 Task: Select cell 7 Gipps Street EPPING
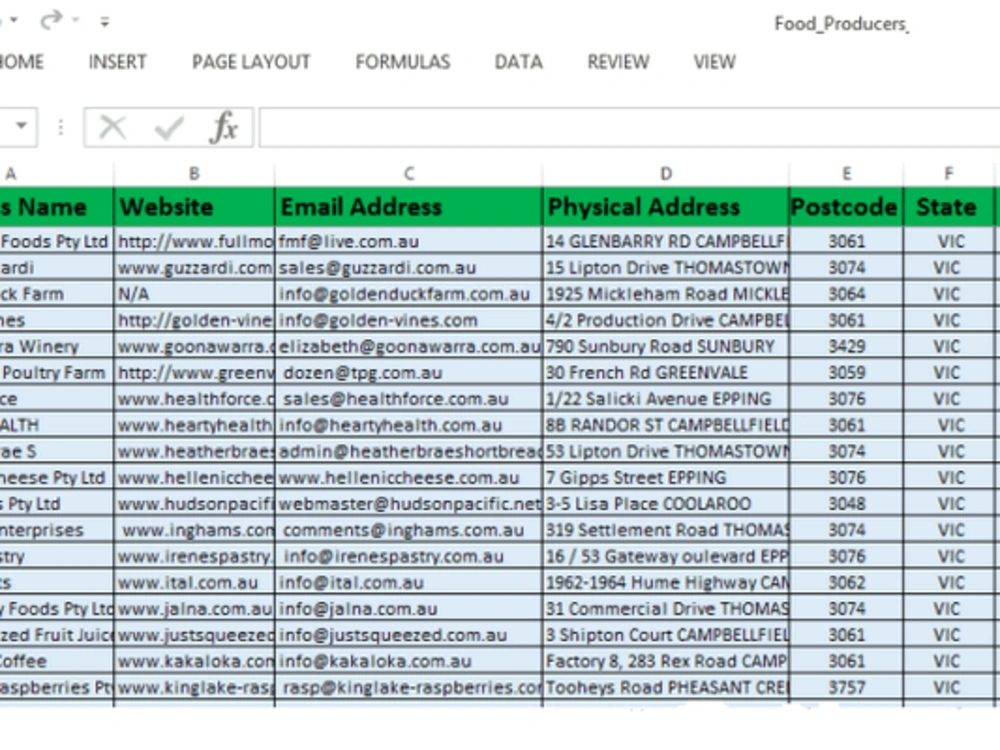point(666,478)
